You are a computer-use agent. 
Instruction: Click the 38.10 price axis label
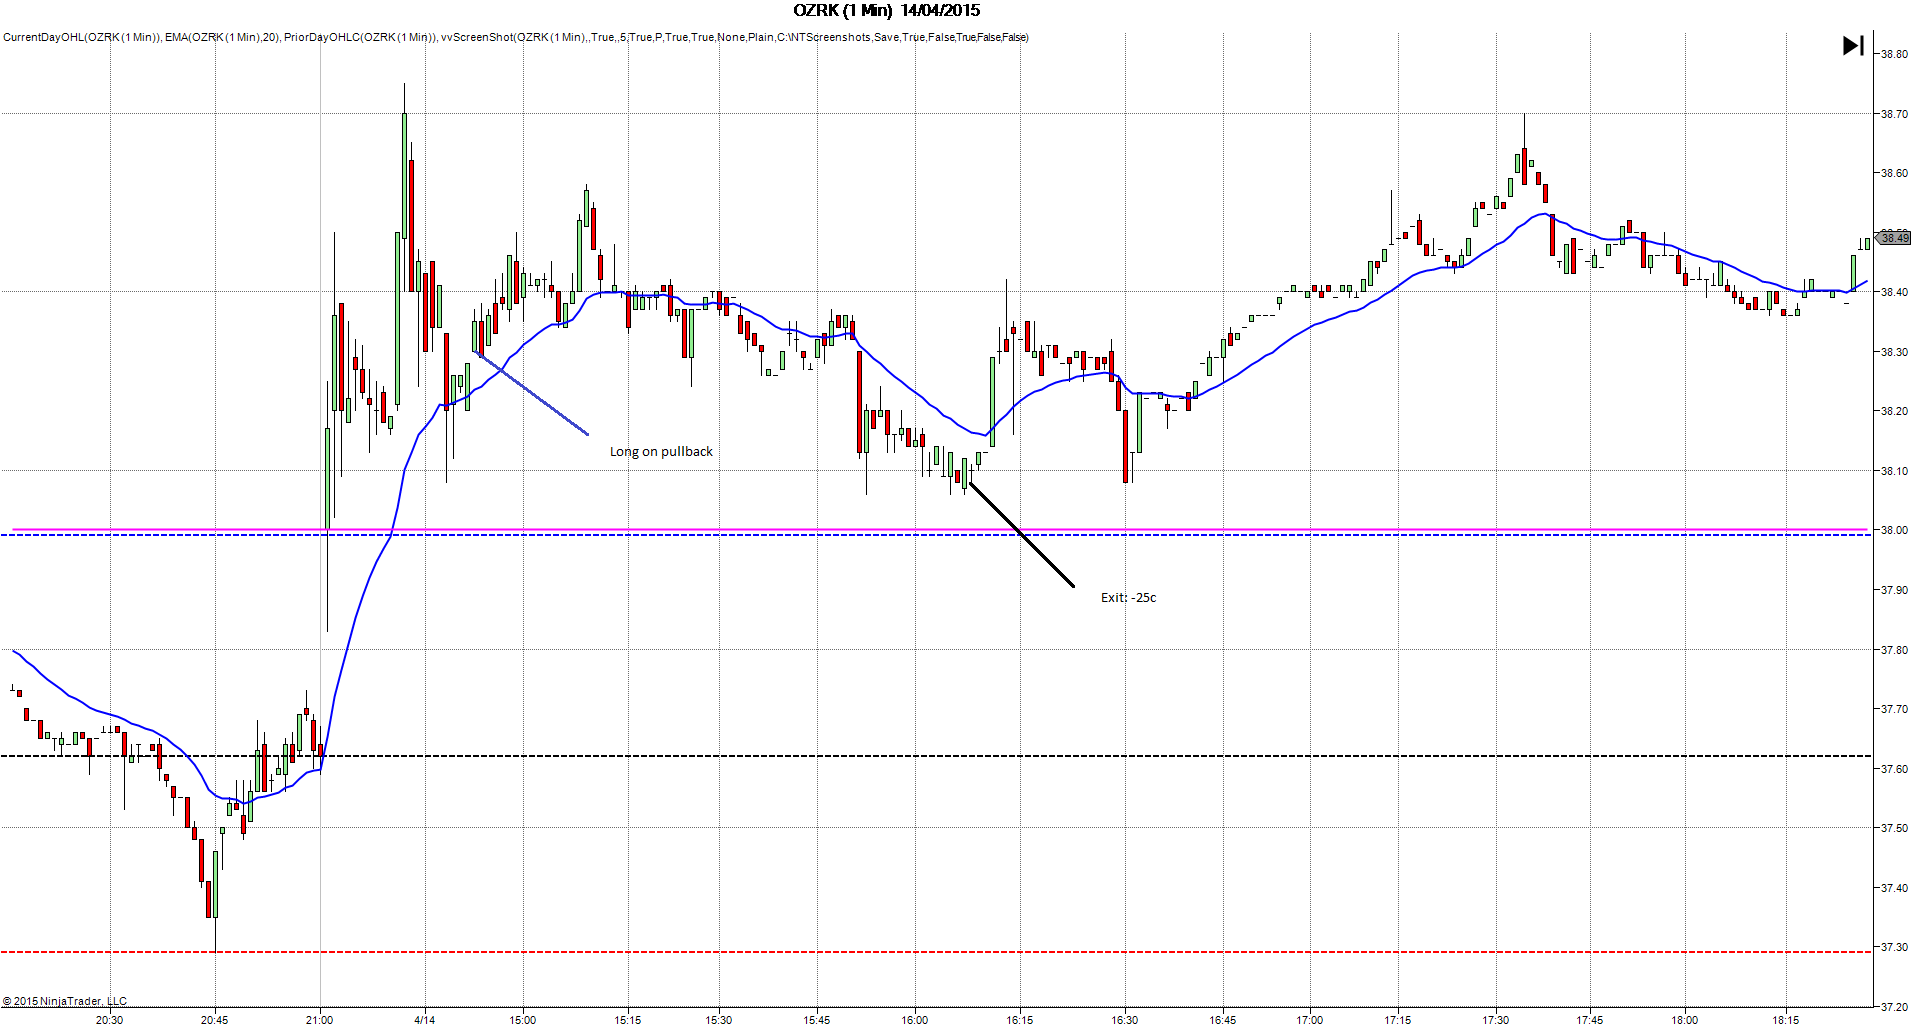point(1894,471)
